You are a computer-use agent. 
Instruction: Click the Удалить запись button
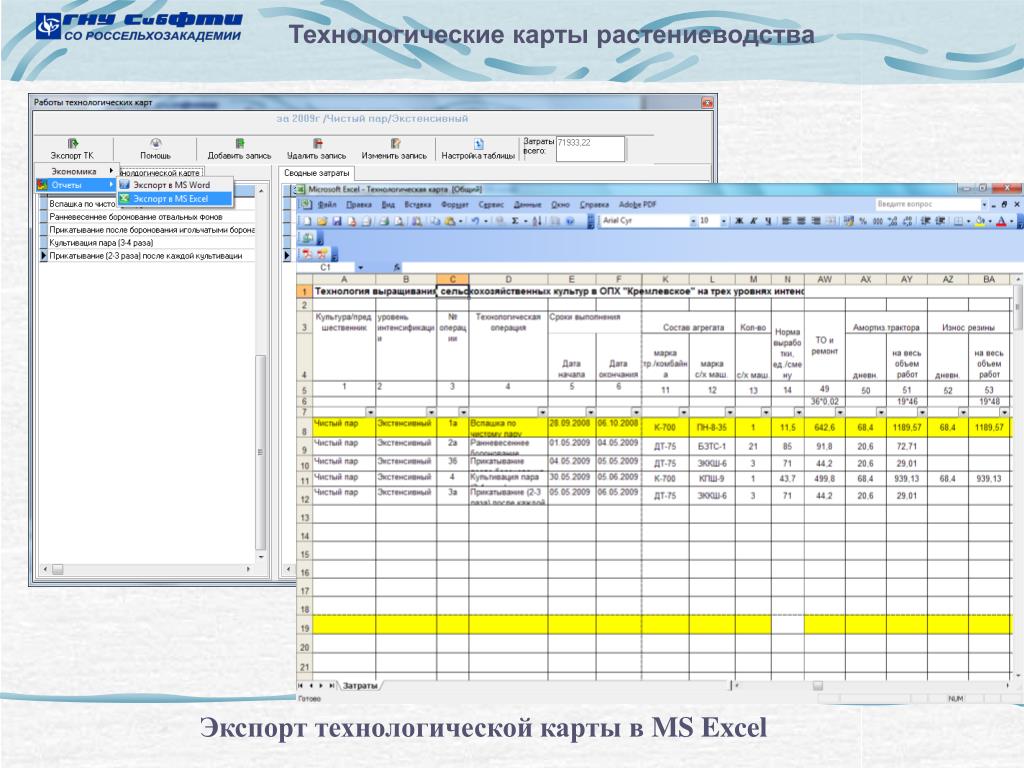point(316,149)
